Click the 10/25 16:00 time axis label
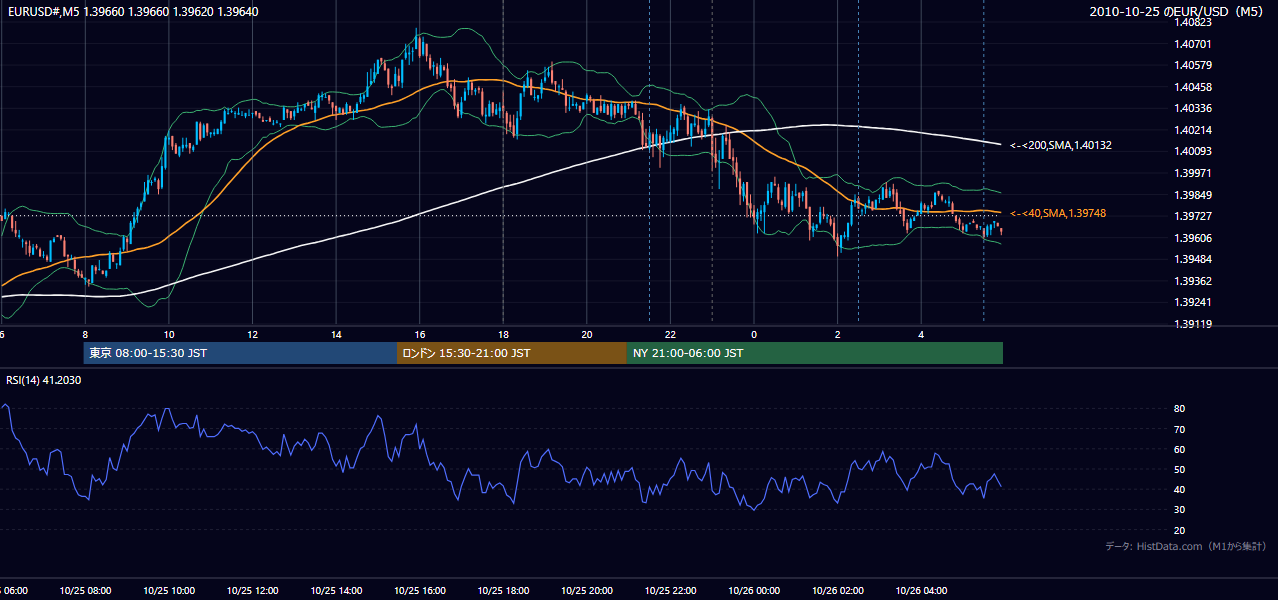Screen dimensions: 1278x600 [x=420, y=591]
